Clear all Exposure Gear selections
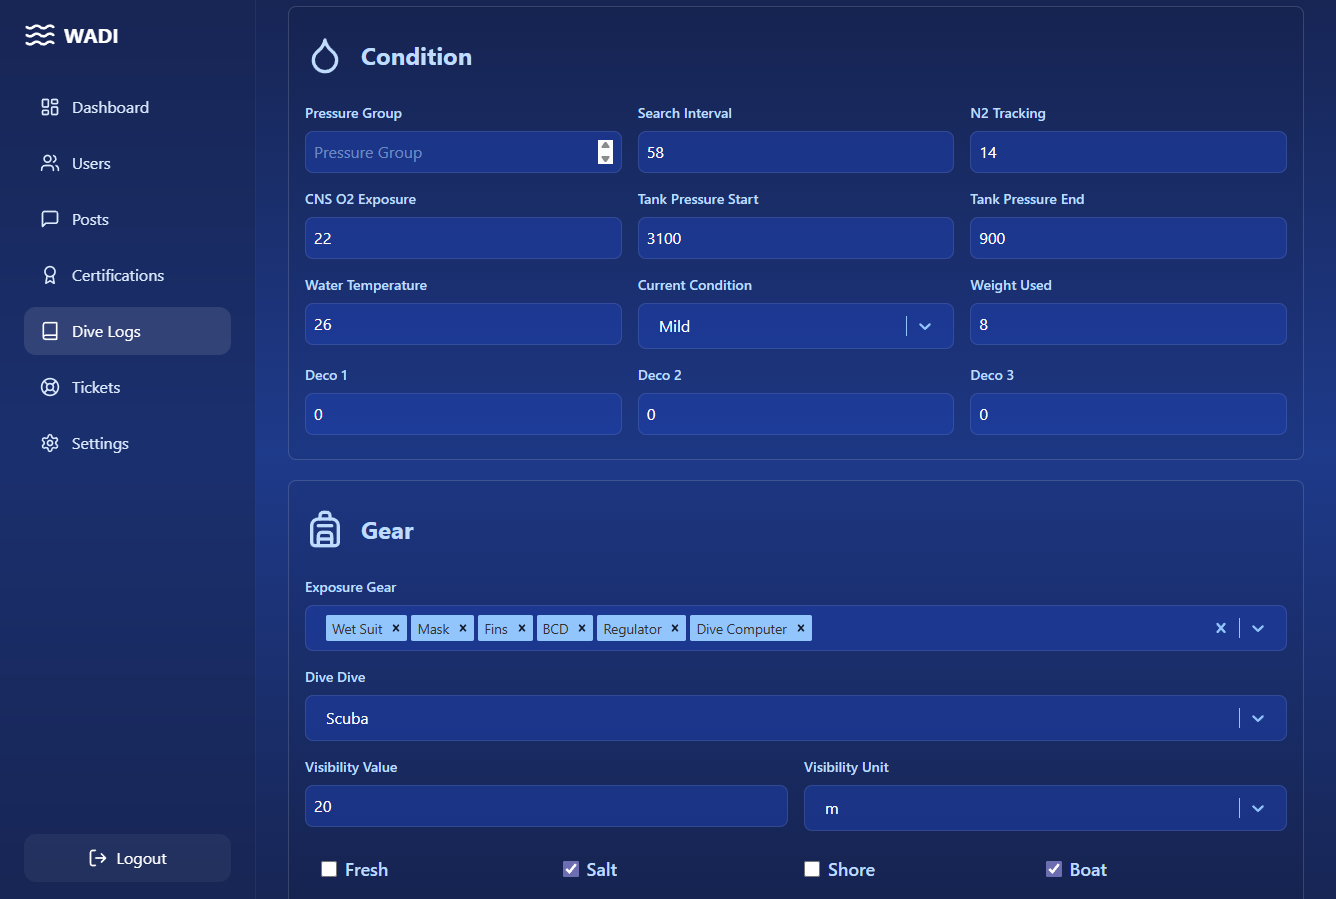The width and height of the screenshot is (1336, 899). coord(1220,628)
